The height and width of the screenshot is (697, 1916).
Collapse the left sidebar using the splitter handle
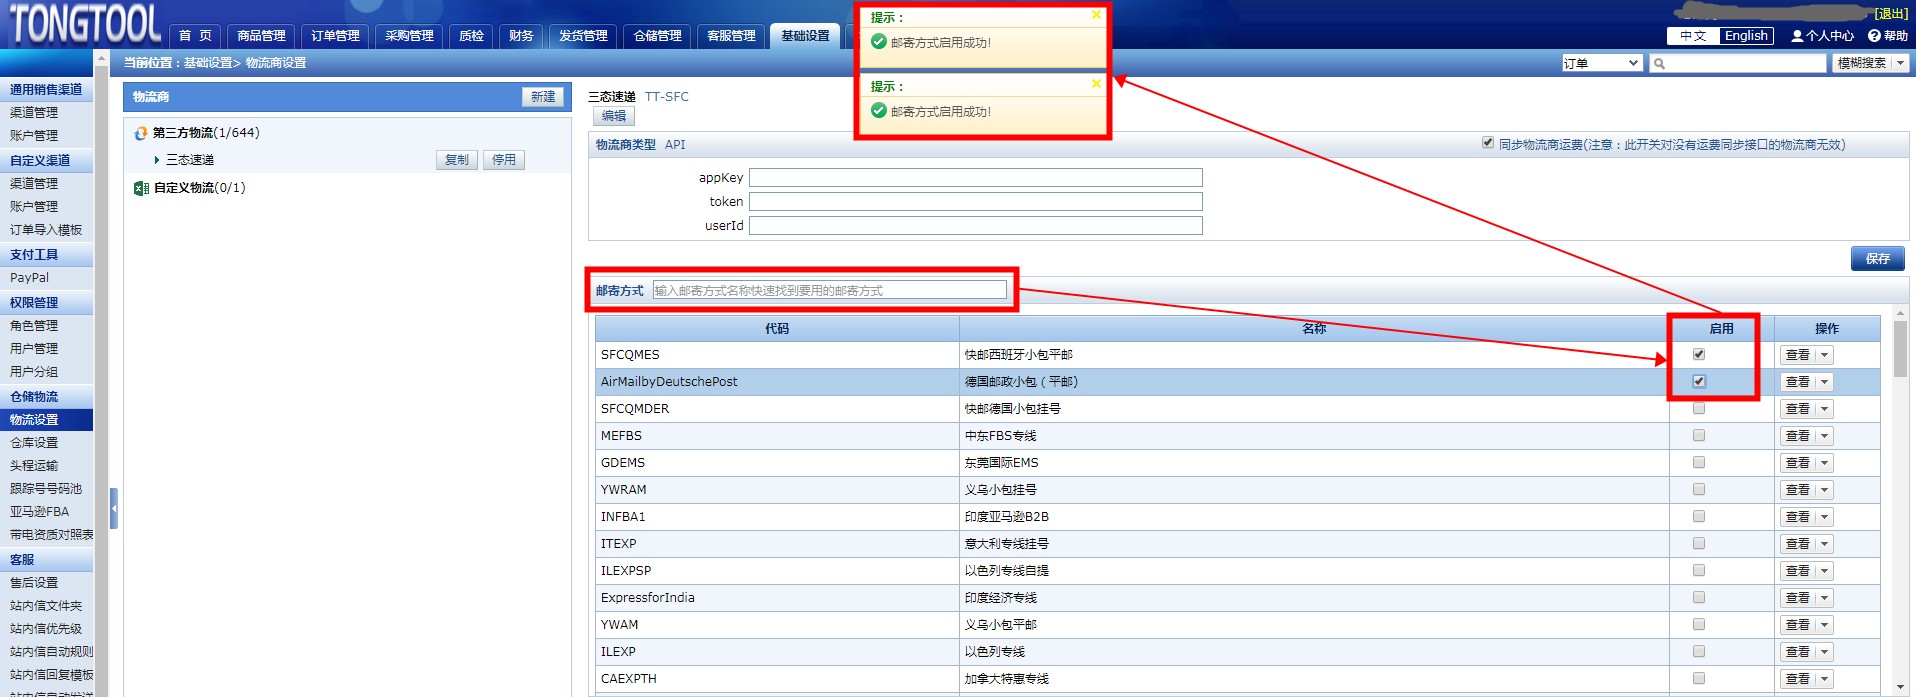pyautogui.click(x=114, y=508)
